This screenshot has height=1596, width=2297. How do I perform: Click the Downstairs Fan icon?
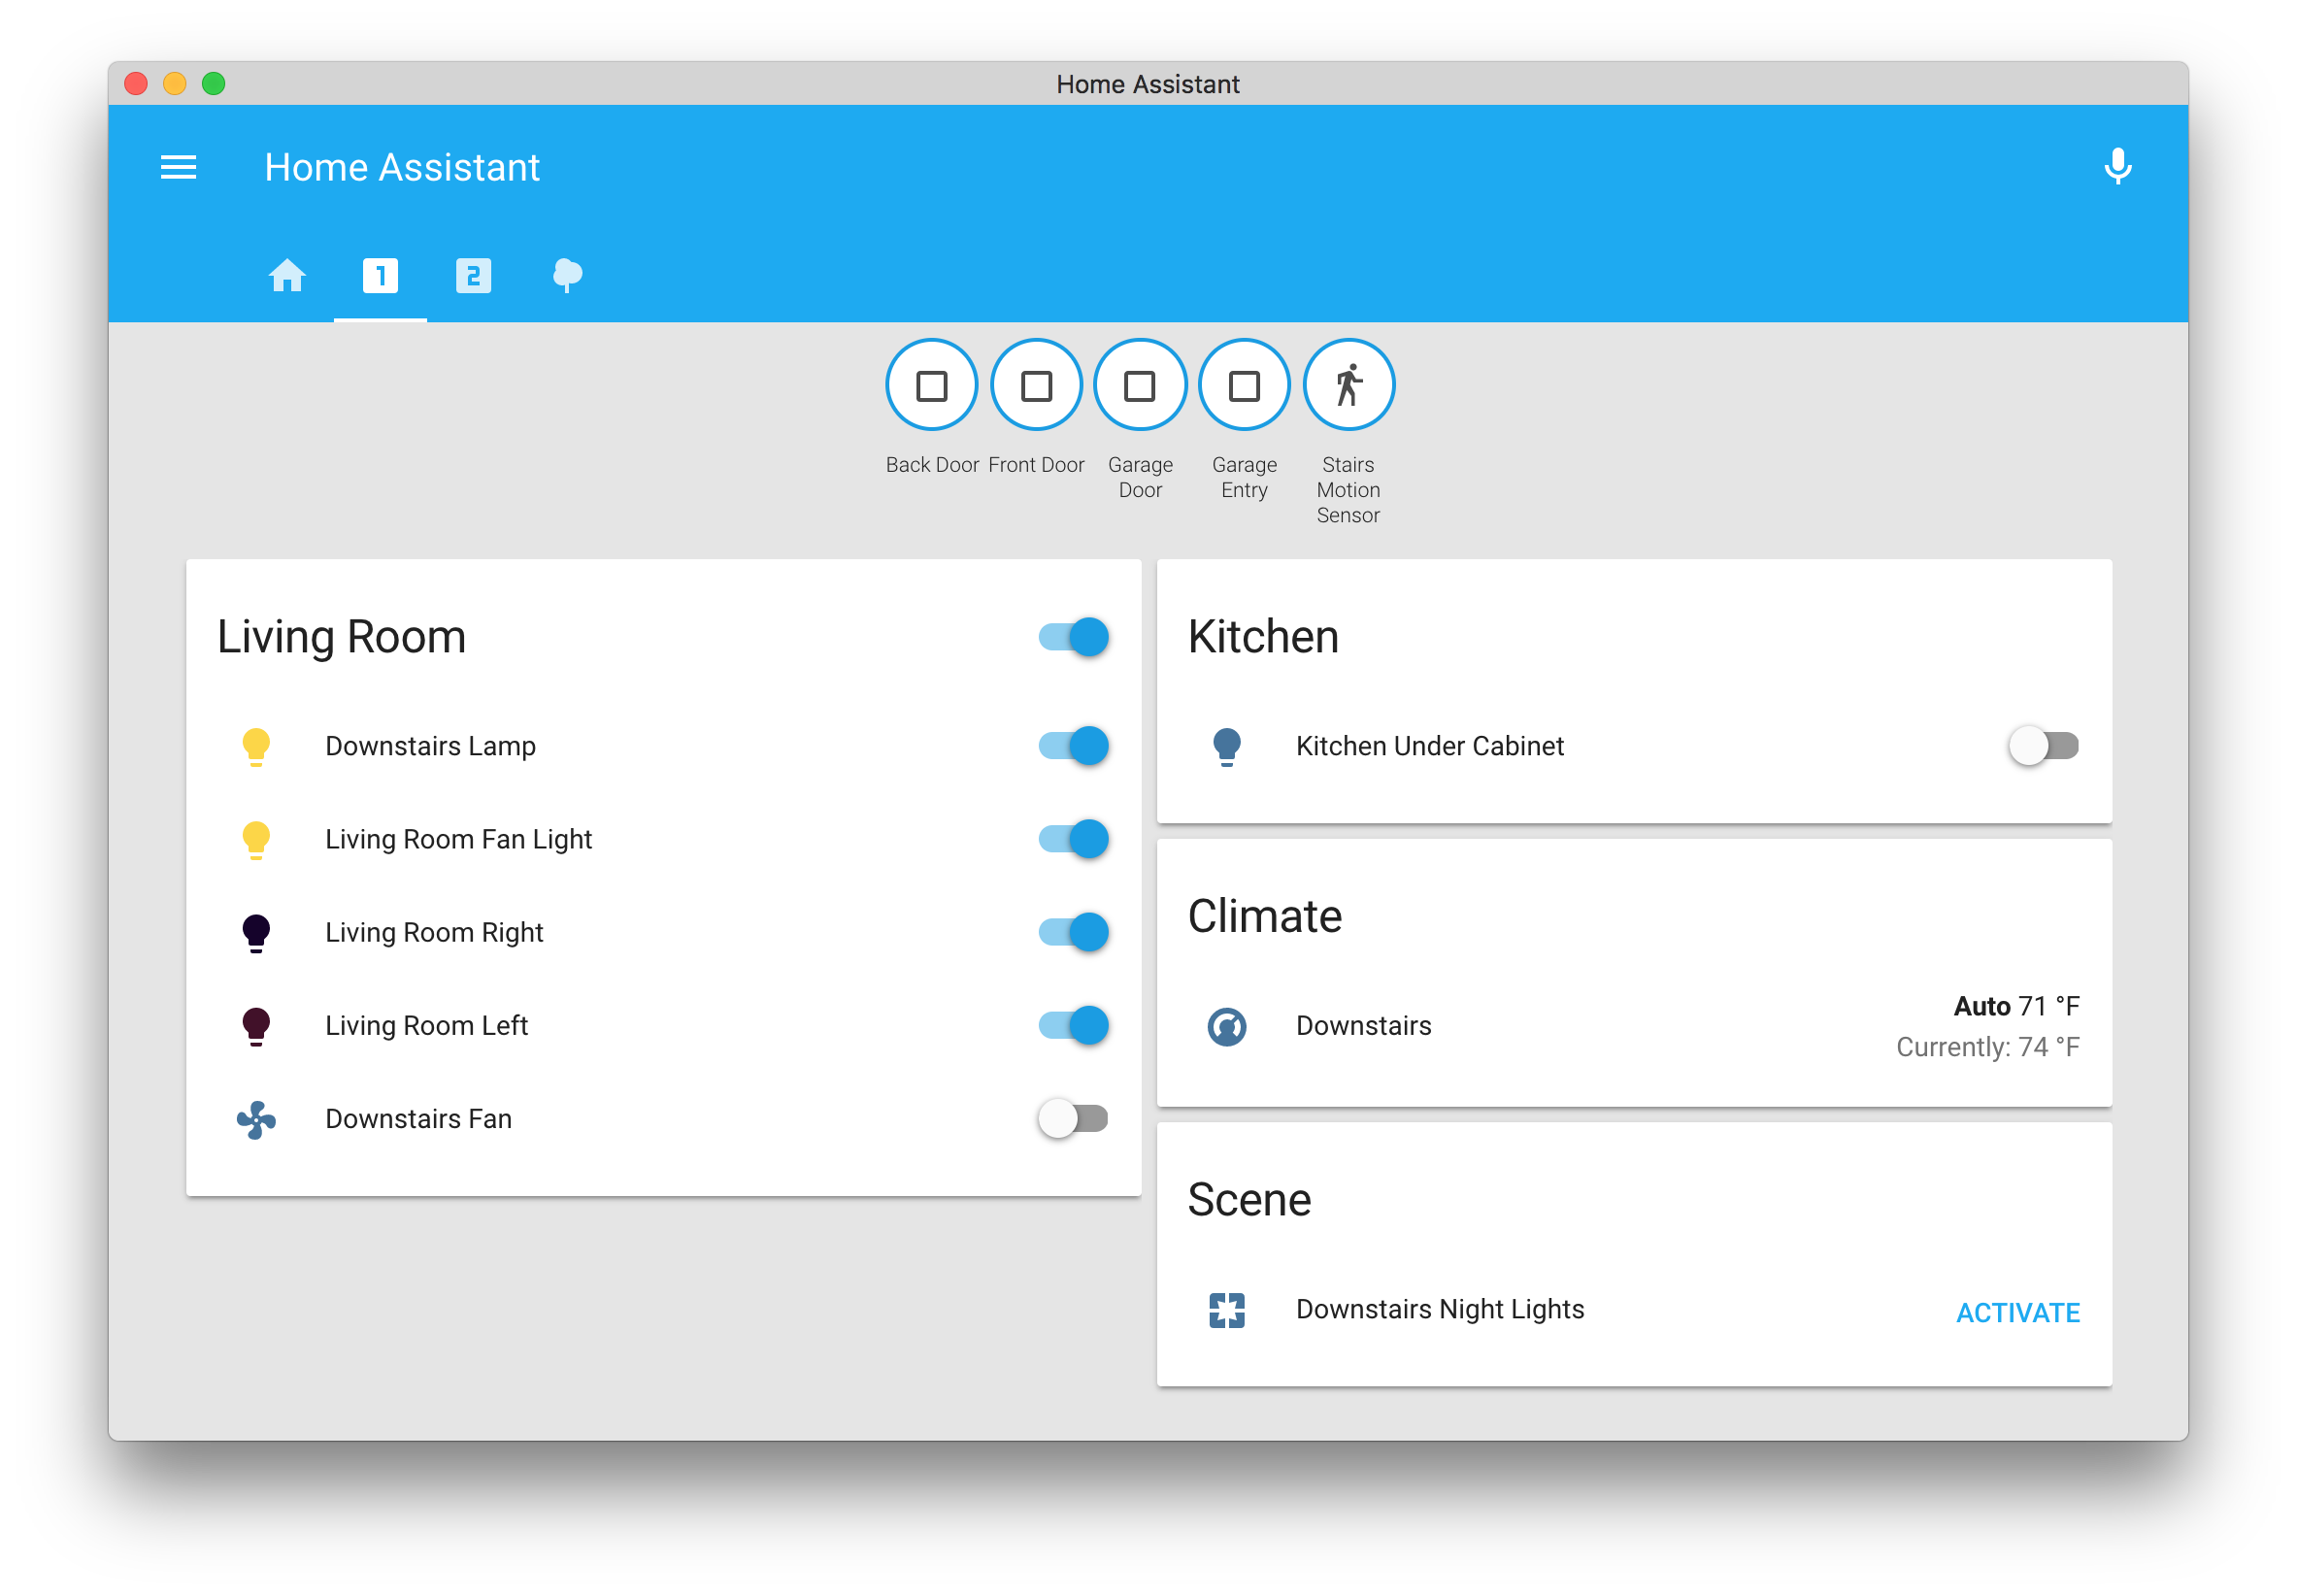(x=256, y=1119)
